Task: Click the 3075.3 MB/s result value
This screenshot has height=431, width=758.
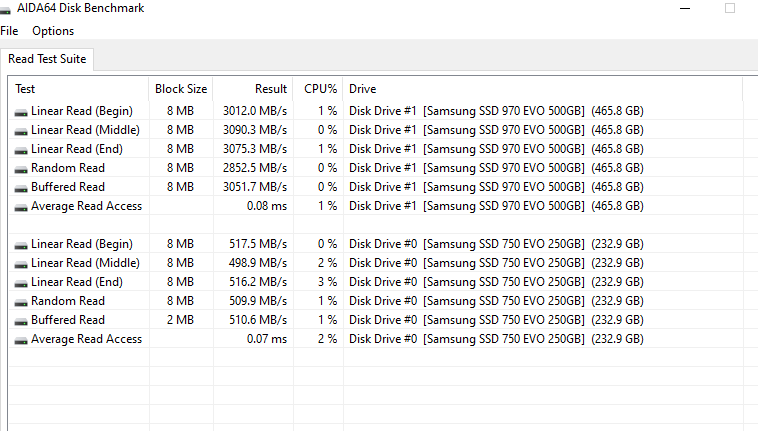Action: (255, 149)
